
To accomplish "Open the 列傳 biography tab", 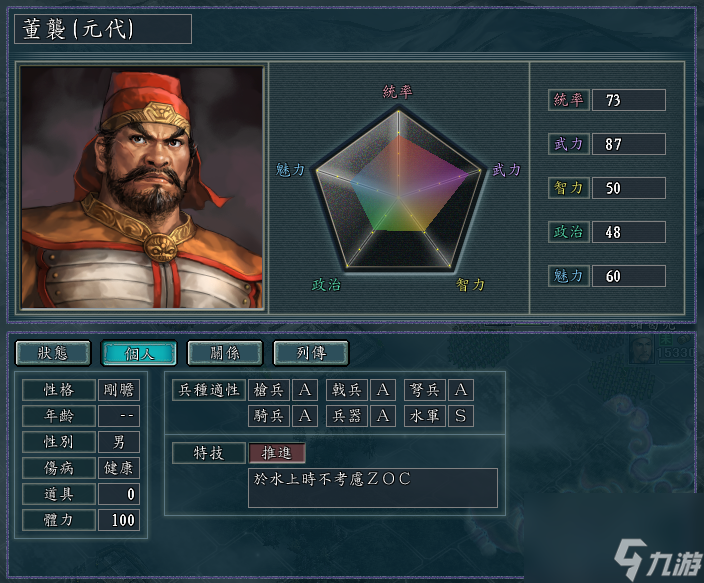I will click(x=311, y=353).
